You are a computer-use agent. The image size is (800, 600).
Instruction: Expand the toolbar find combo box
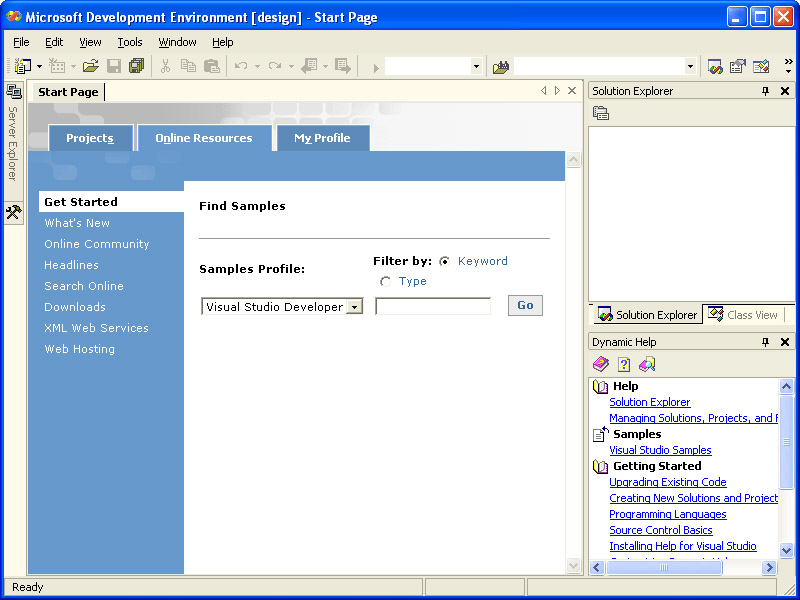coord(690,66)
